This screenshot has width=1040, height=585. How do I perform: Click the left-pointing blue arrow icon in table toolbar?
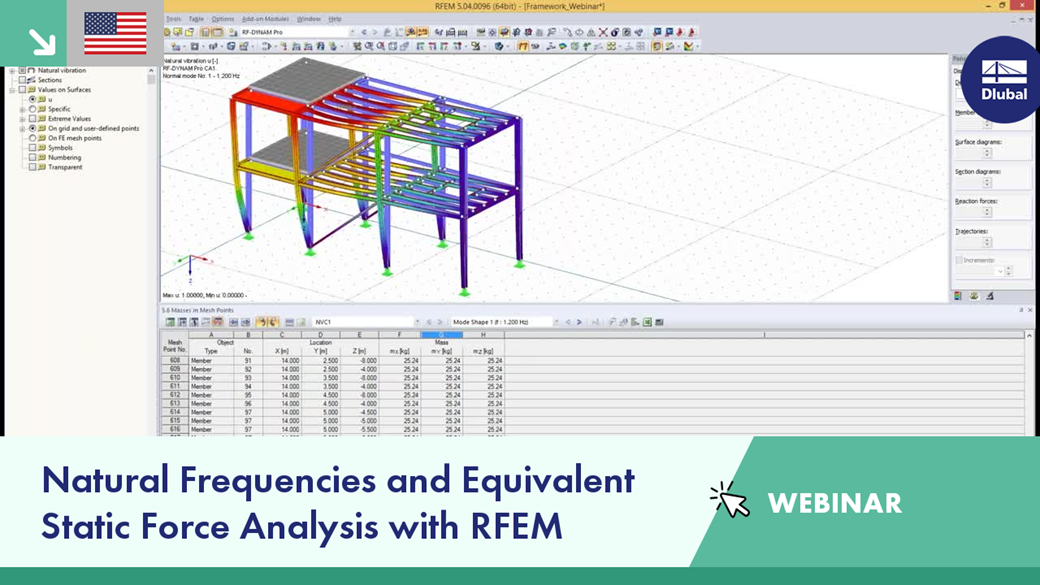pyautogui.click(x=233, y=322)
